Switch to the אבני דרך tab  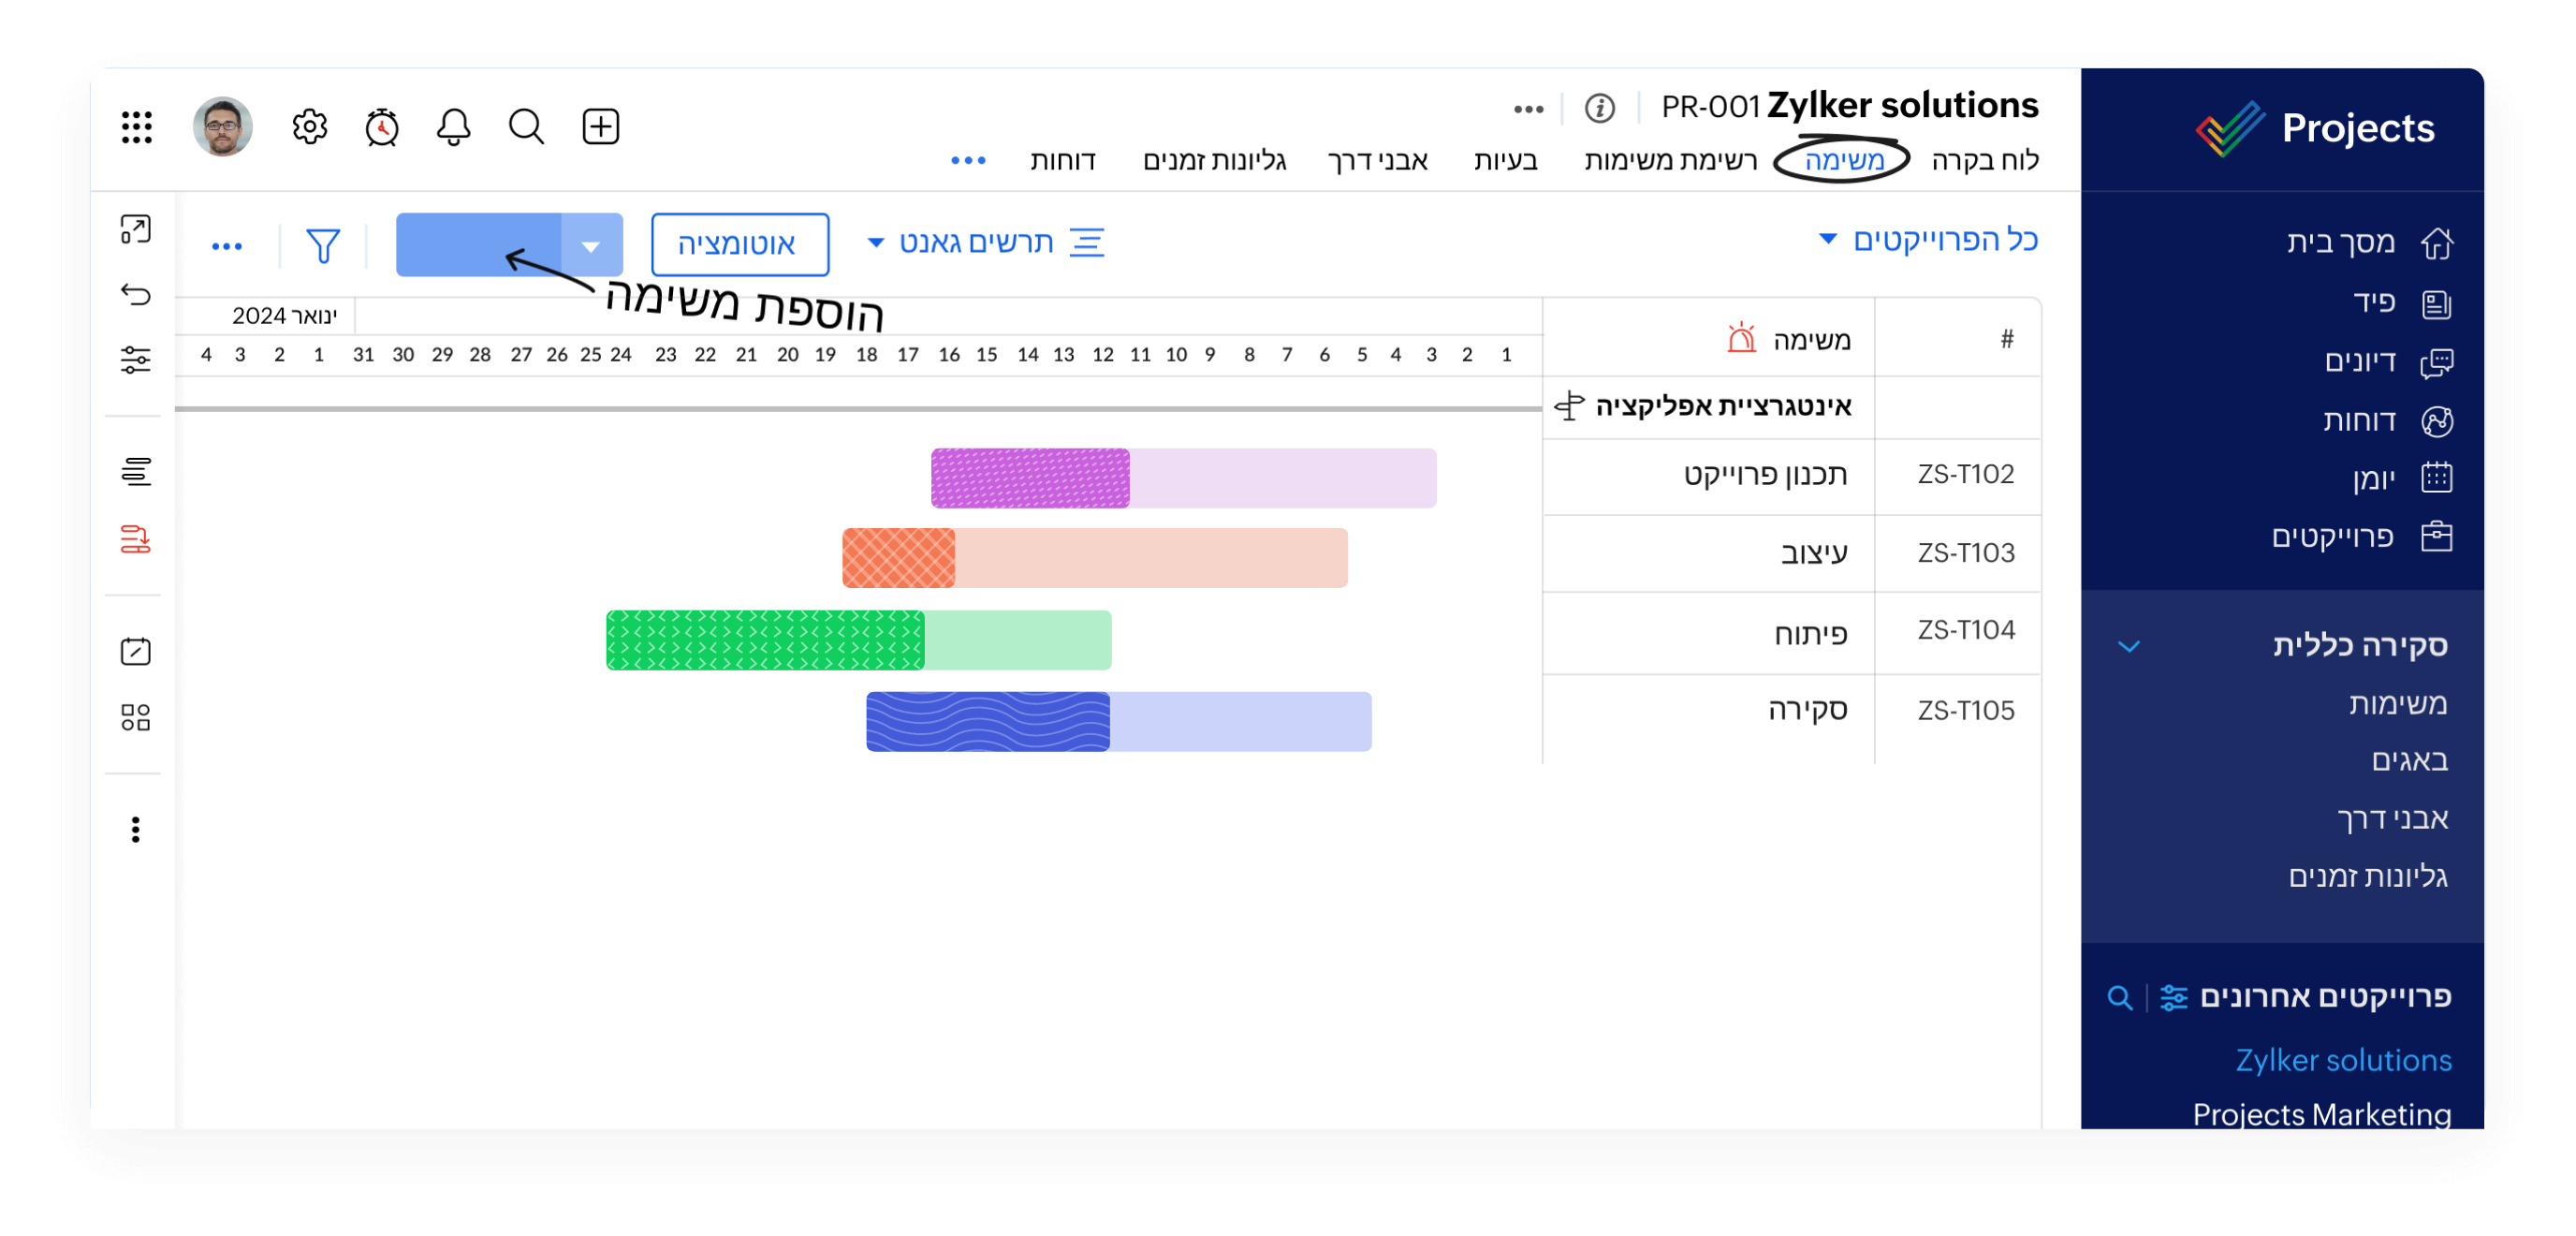1377,161
